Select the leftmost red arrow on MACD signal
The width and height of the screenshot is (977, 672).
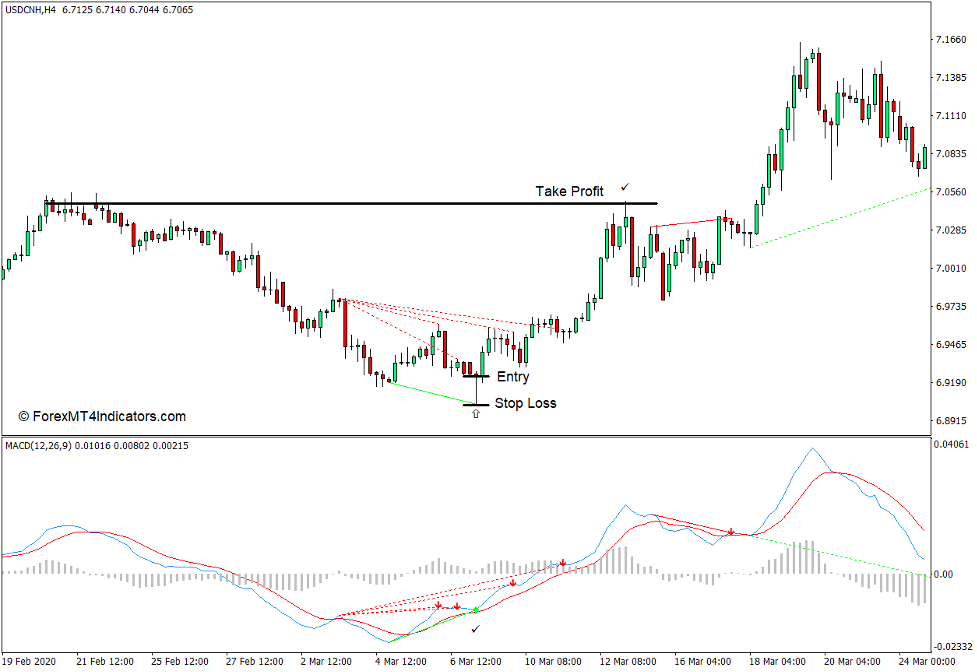[438, 606]
